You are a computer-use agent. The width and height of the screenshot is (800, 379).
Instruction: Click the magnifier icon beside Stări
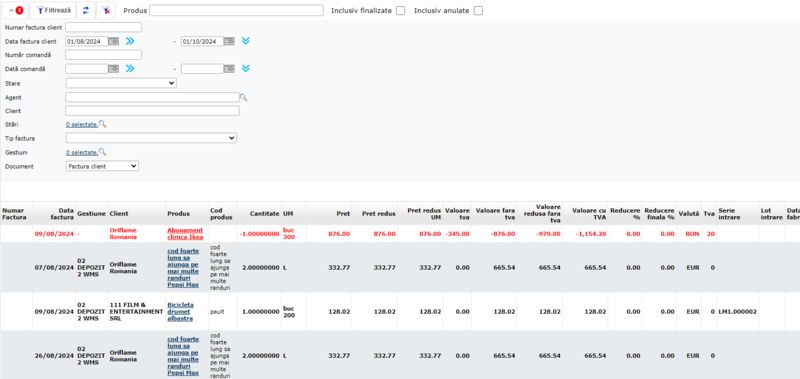click(103, 124)
